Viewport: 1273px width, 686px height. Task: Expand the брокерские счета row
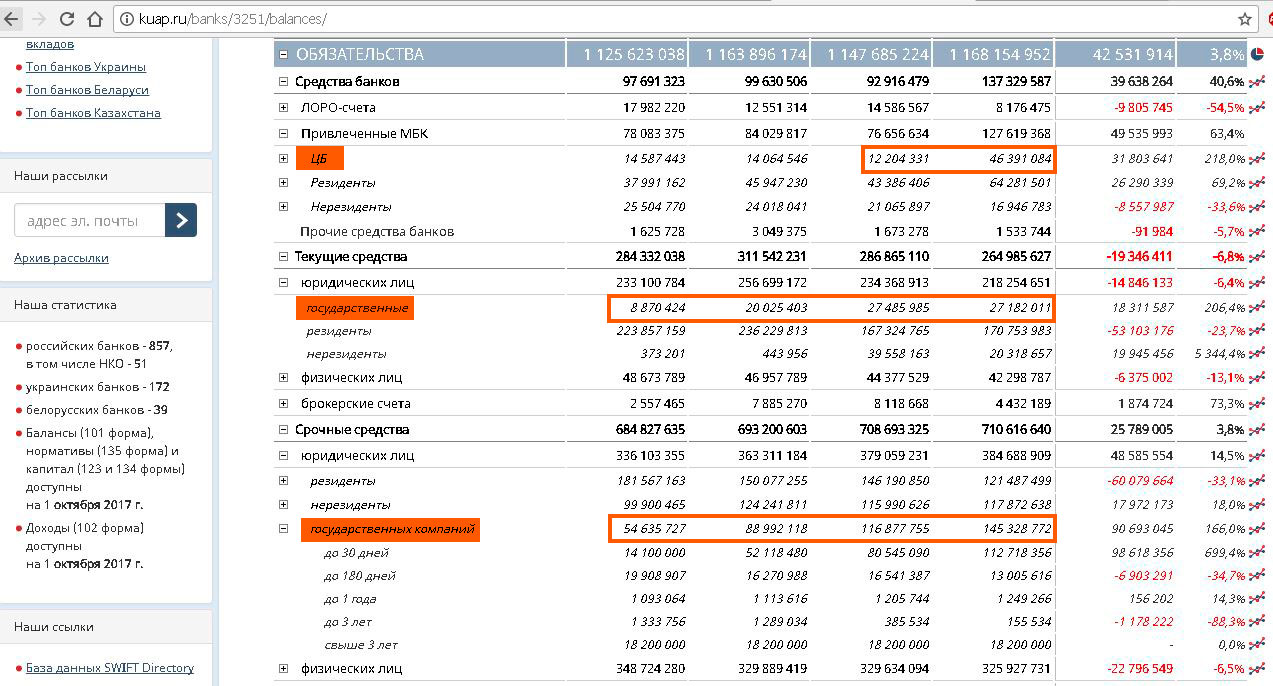coord(283,404)
